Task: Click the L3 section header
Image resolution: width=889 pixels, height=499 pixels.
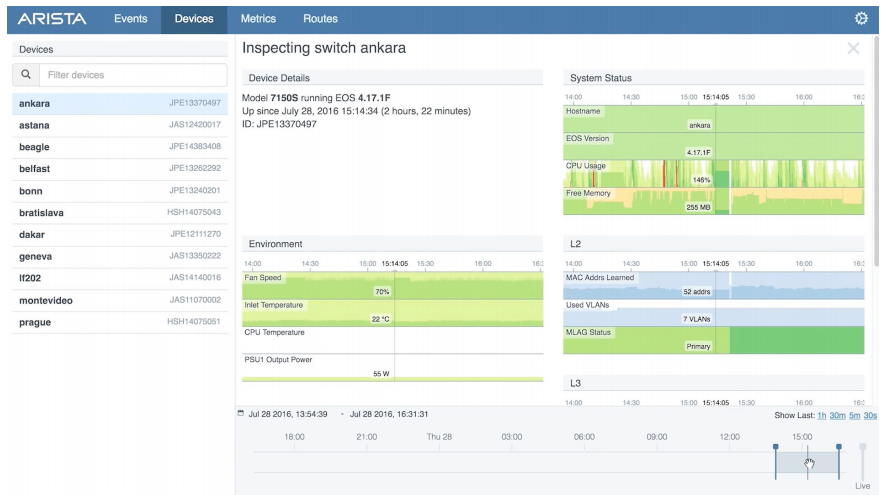Action: coord(713,383)
